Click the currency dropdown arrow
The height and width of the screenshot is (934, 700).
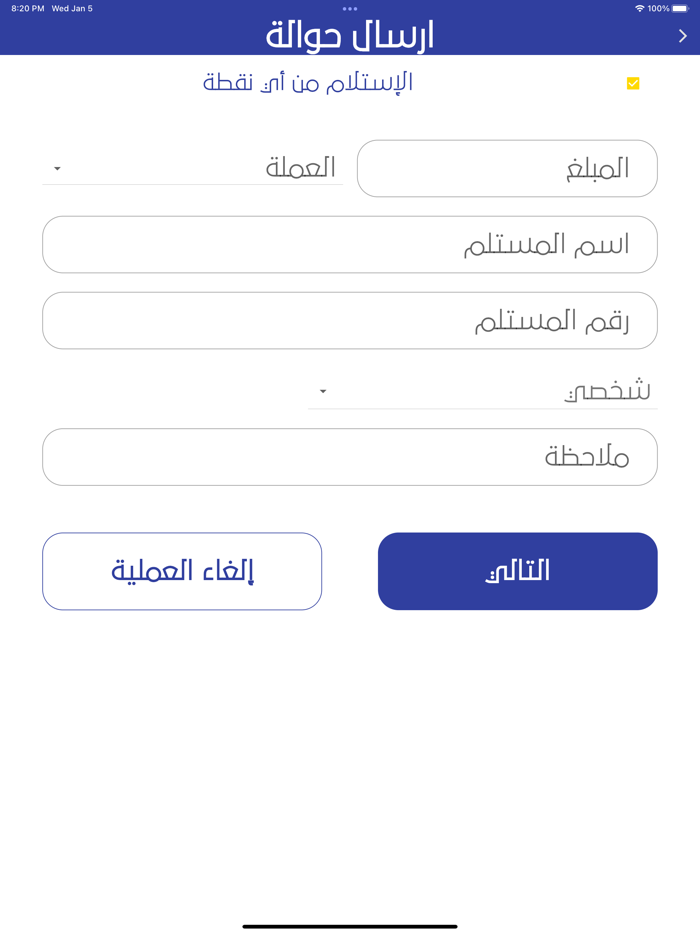click(x=57, y=168)
